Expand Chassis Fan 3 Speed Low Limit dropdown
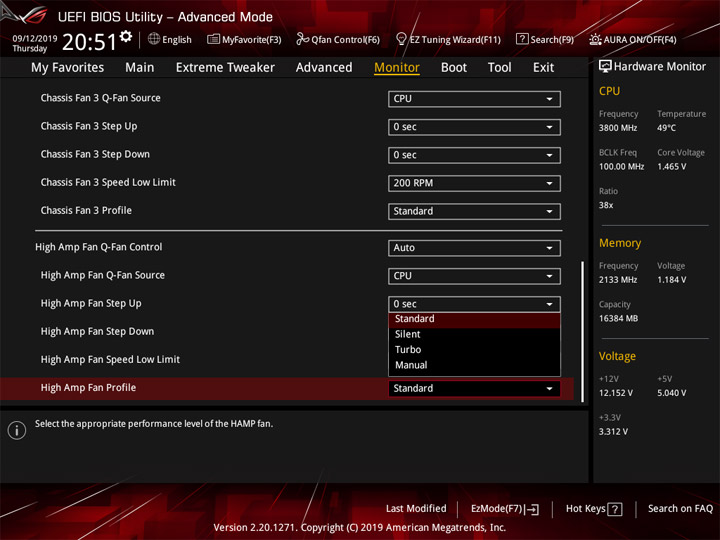Screen dimensions: 720x540 pyautogui.click(x=474, y=183)
